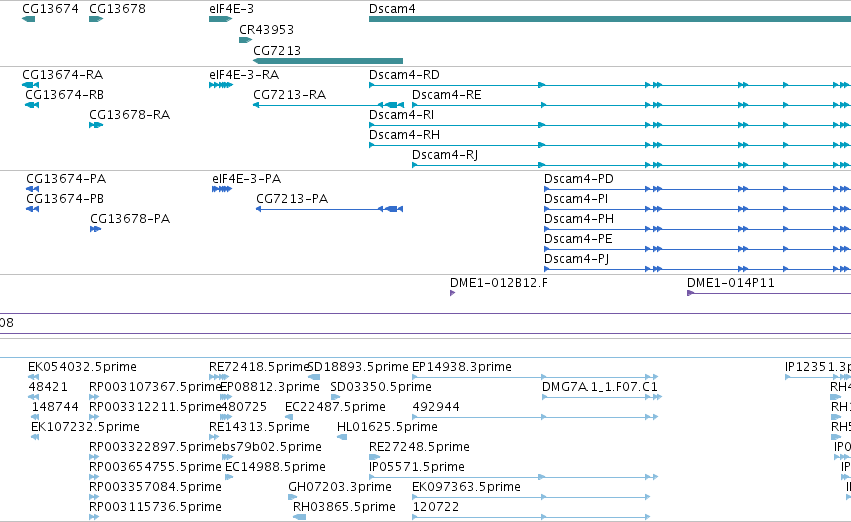Select transcript CG13674-RB

coord(64,94)
